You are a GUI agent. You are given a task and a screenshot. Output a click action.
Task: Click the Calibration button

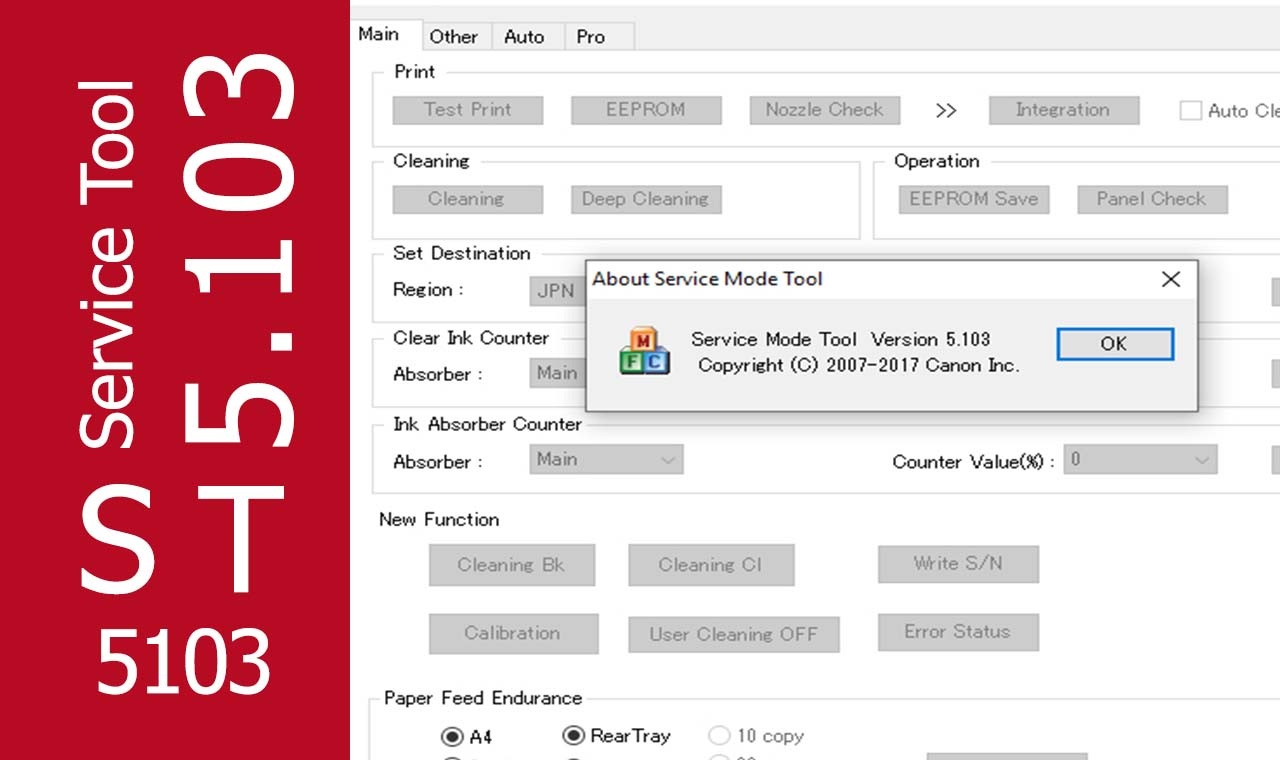click(513, 633)
